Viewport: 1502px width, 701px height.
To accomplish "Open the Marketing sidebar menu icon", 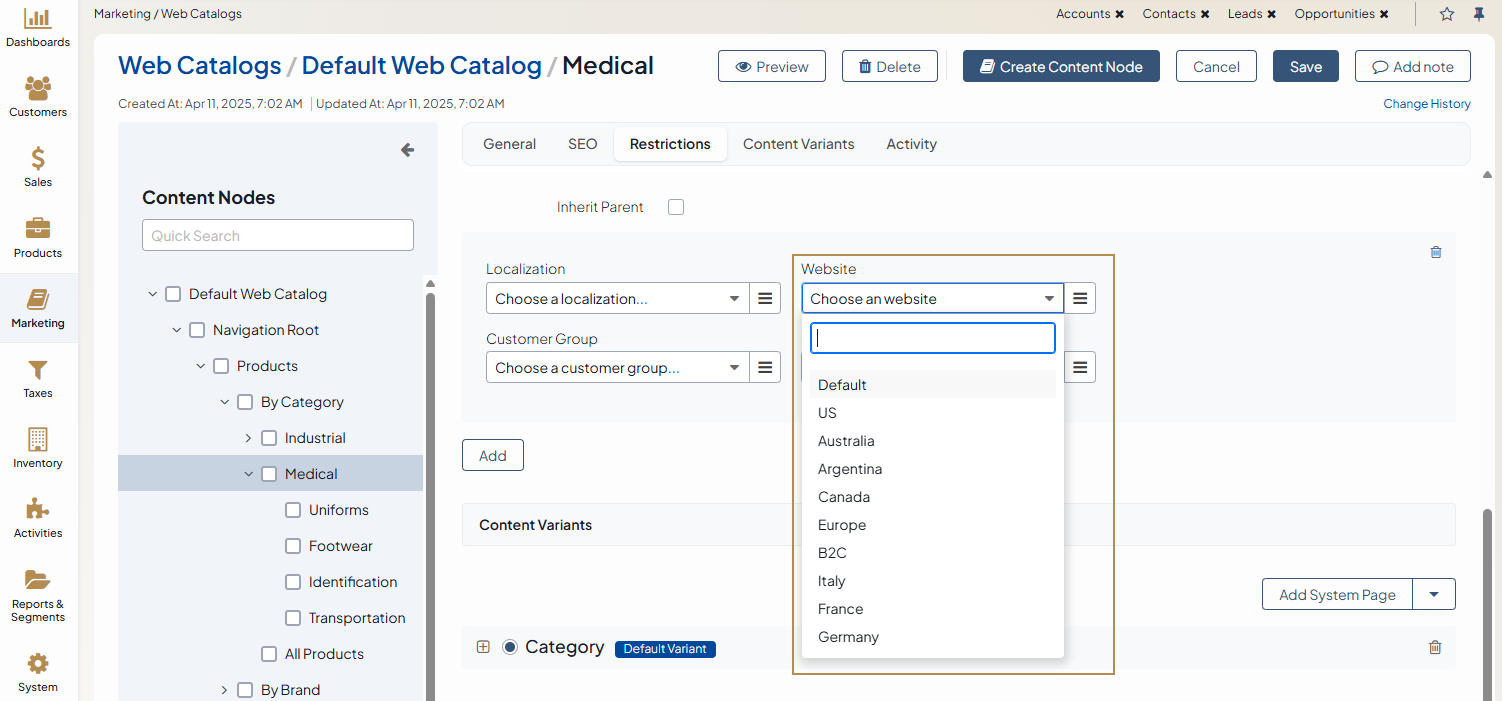I will click(38, 300).
